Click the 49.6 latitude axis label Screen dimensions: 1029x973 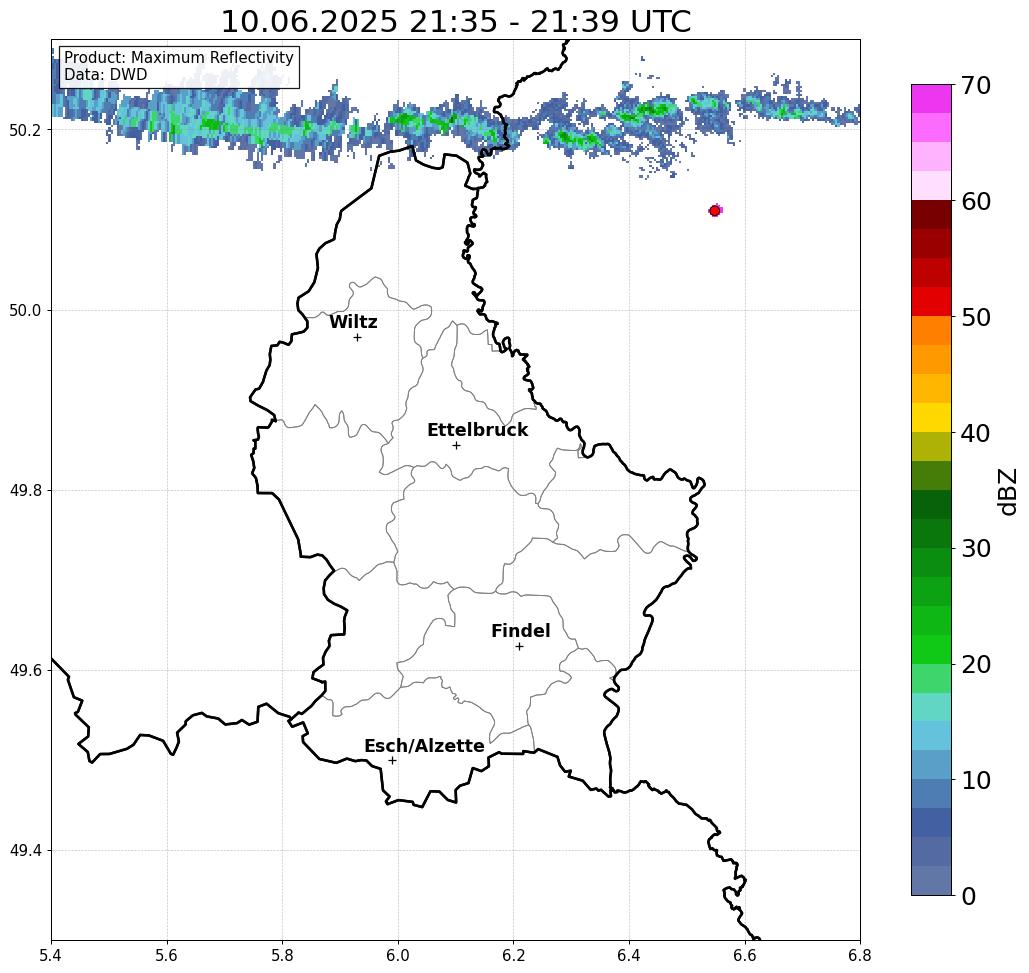pyautogui.click(x=25, y=671)
